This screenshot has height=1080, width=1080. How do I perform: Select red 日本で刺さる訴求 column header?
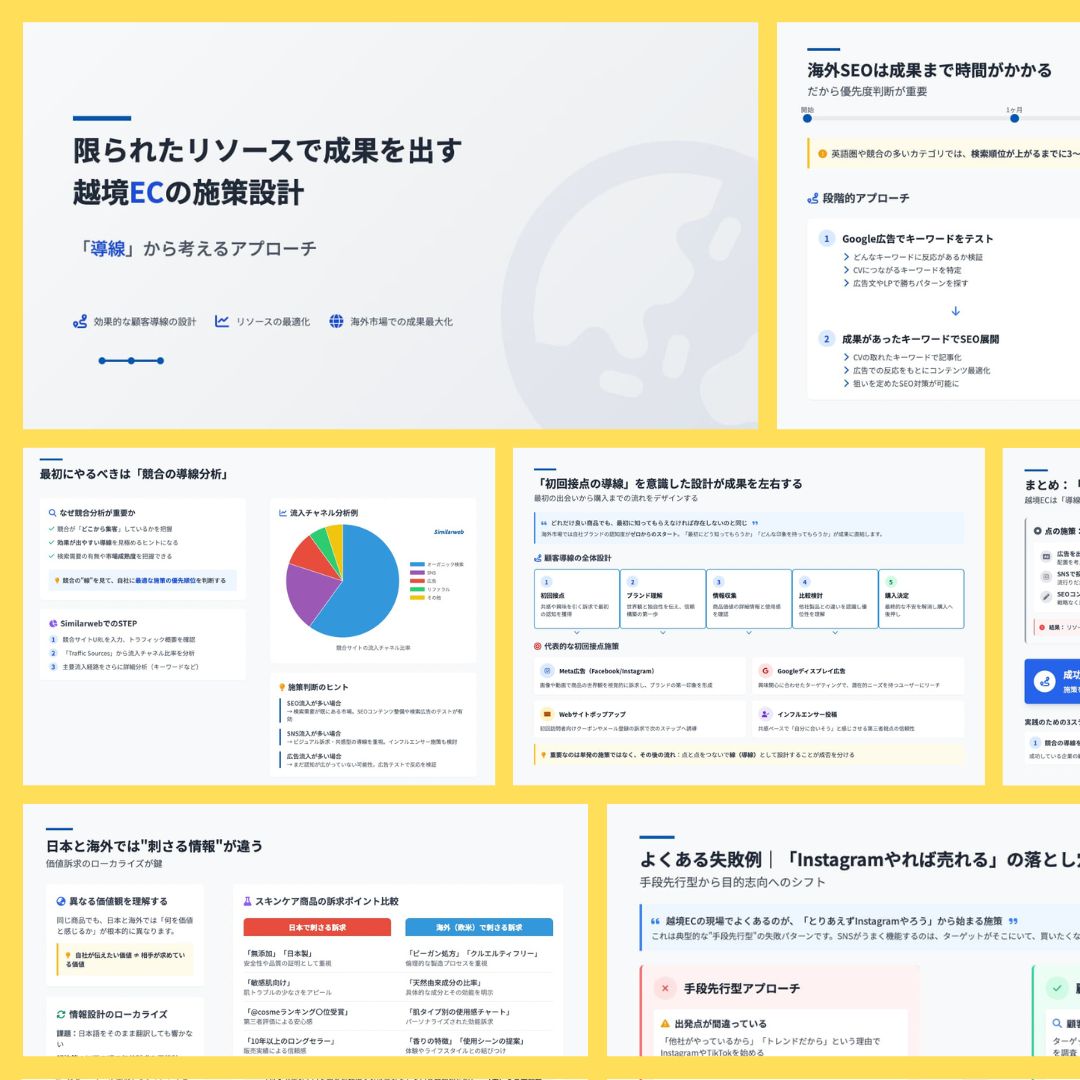point(317,927)
